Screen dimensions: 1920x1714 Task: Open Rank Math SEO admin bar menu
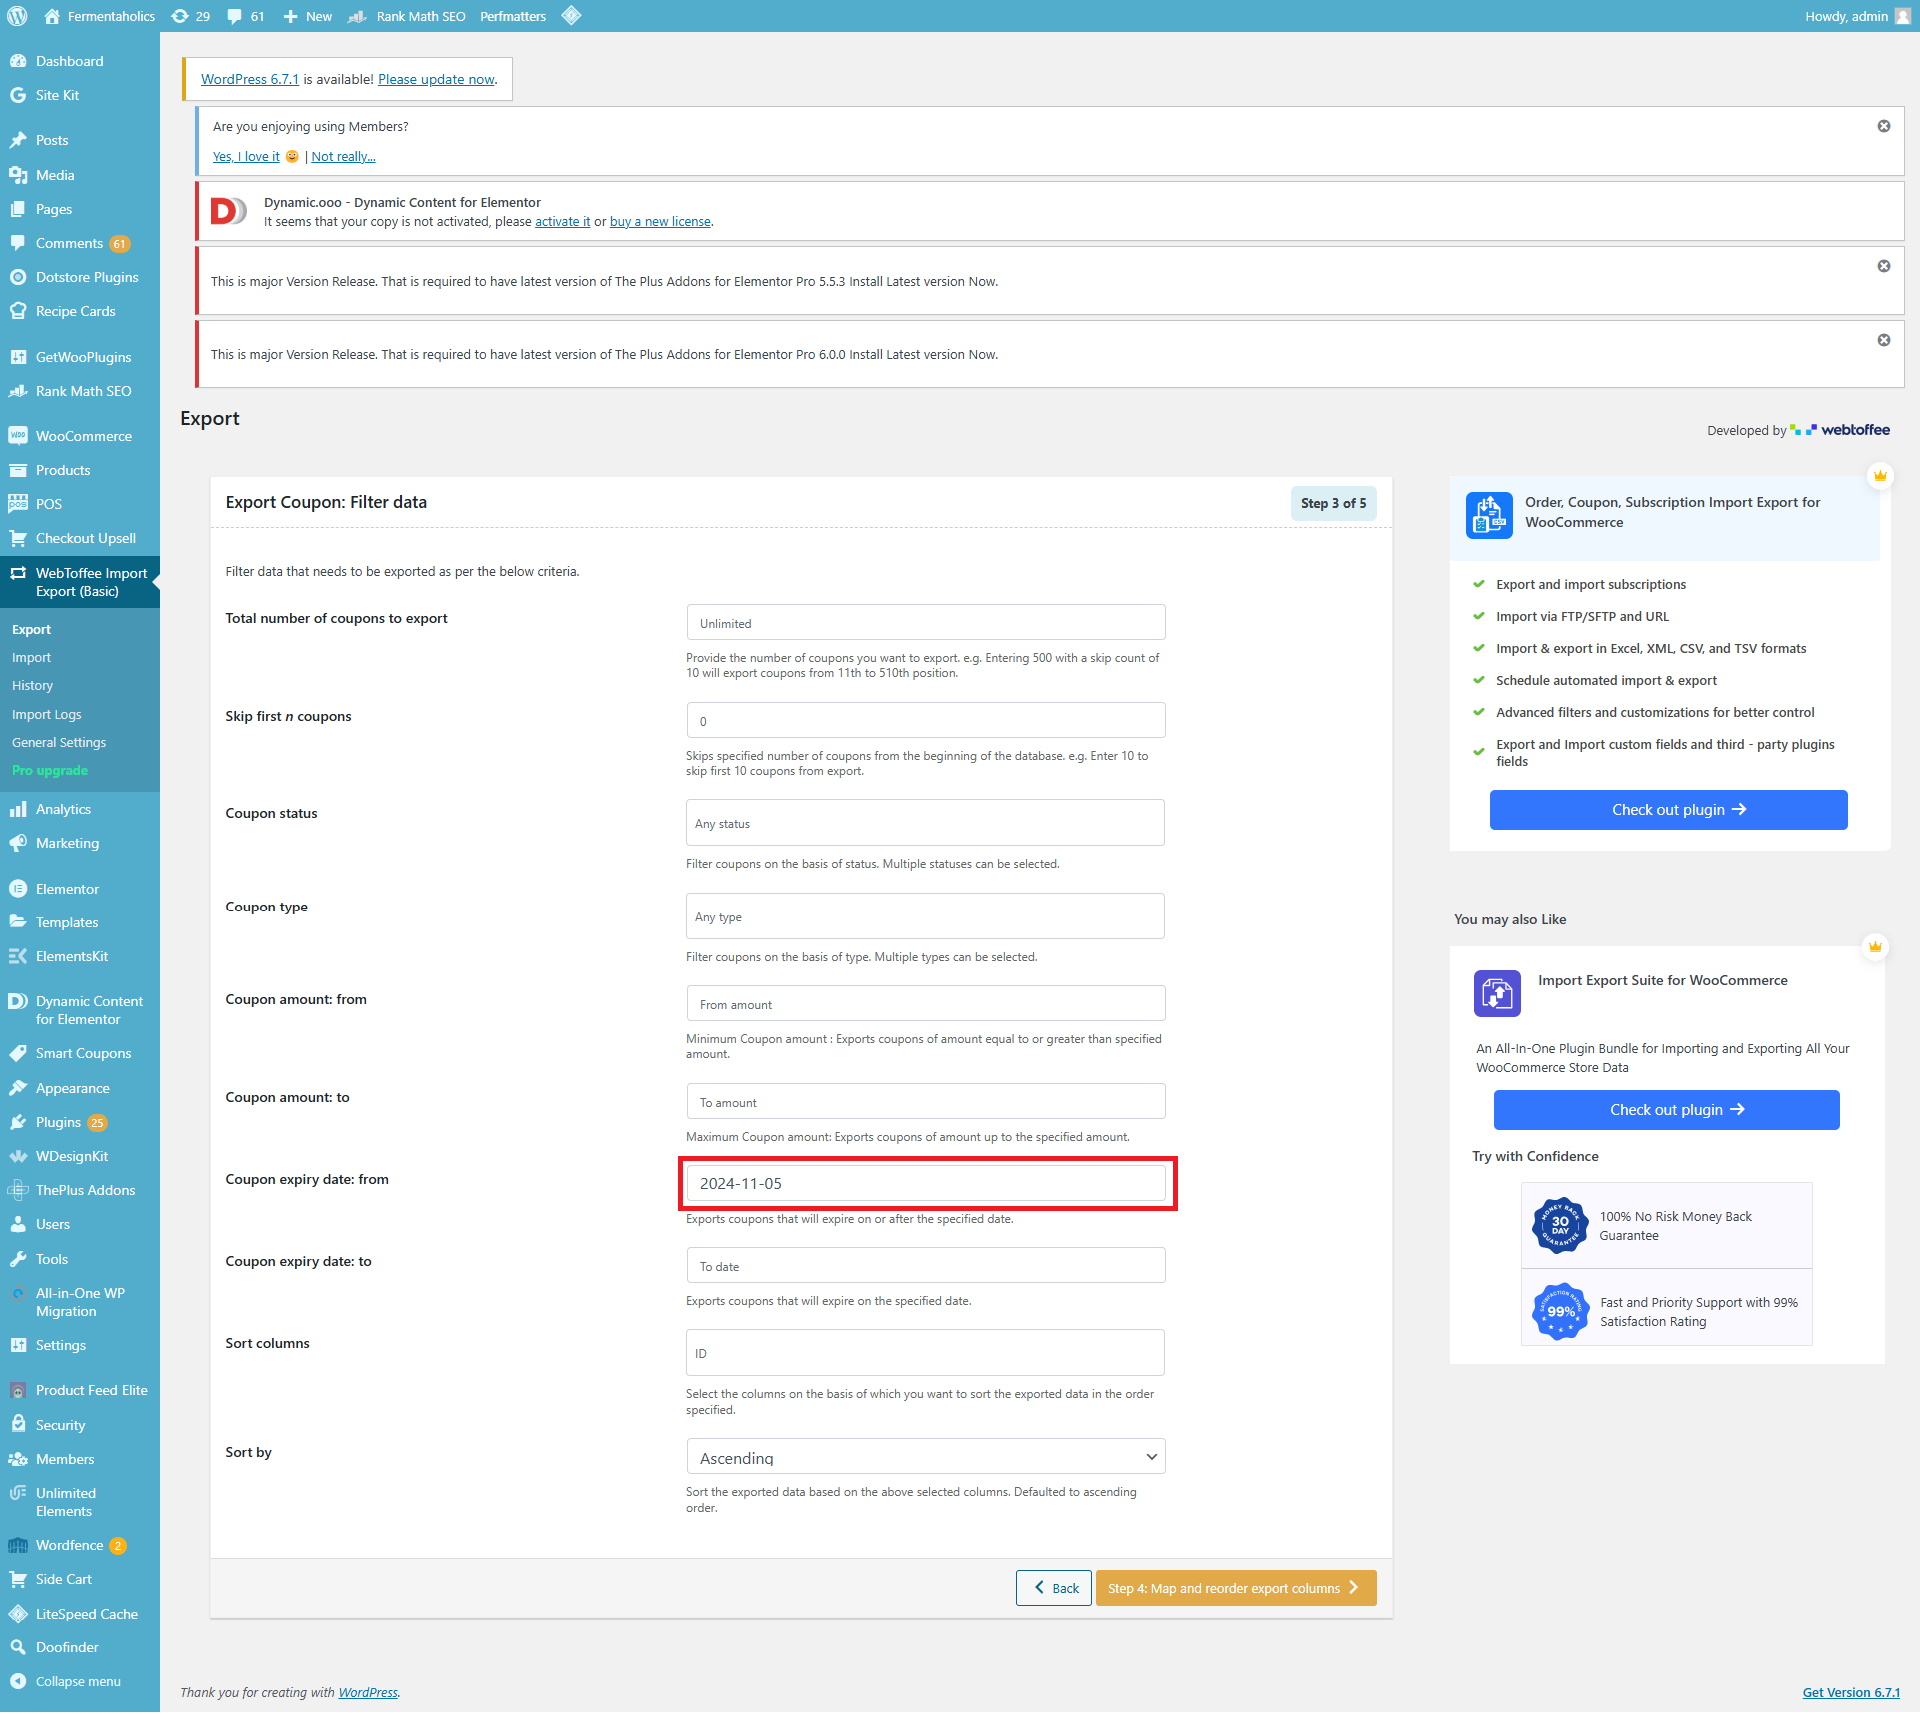click(408, 16)
